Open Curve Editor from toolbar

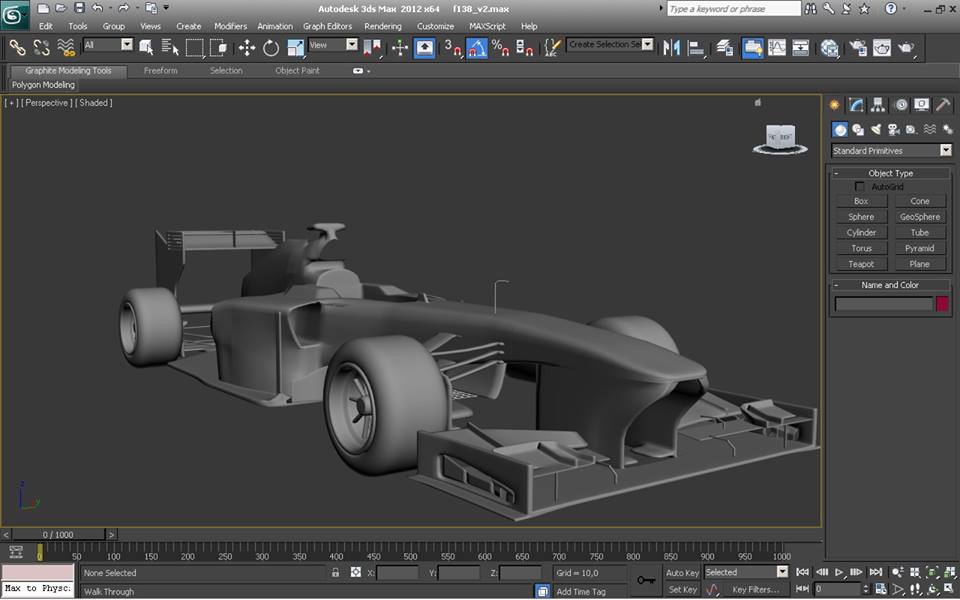tap(776, 47)
